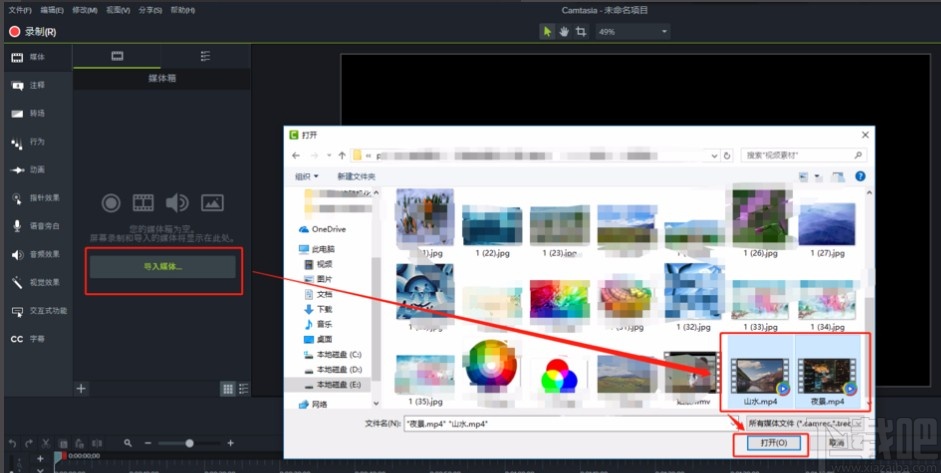The height and width of the screenshot is (473, 941).
Task: Open the 编辑(E) menu
Action: [52, 10]
